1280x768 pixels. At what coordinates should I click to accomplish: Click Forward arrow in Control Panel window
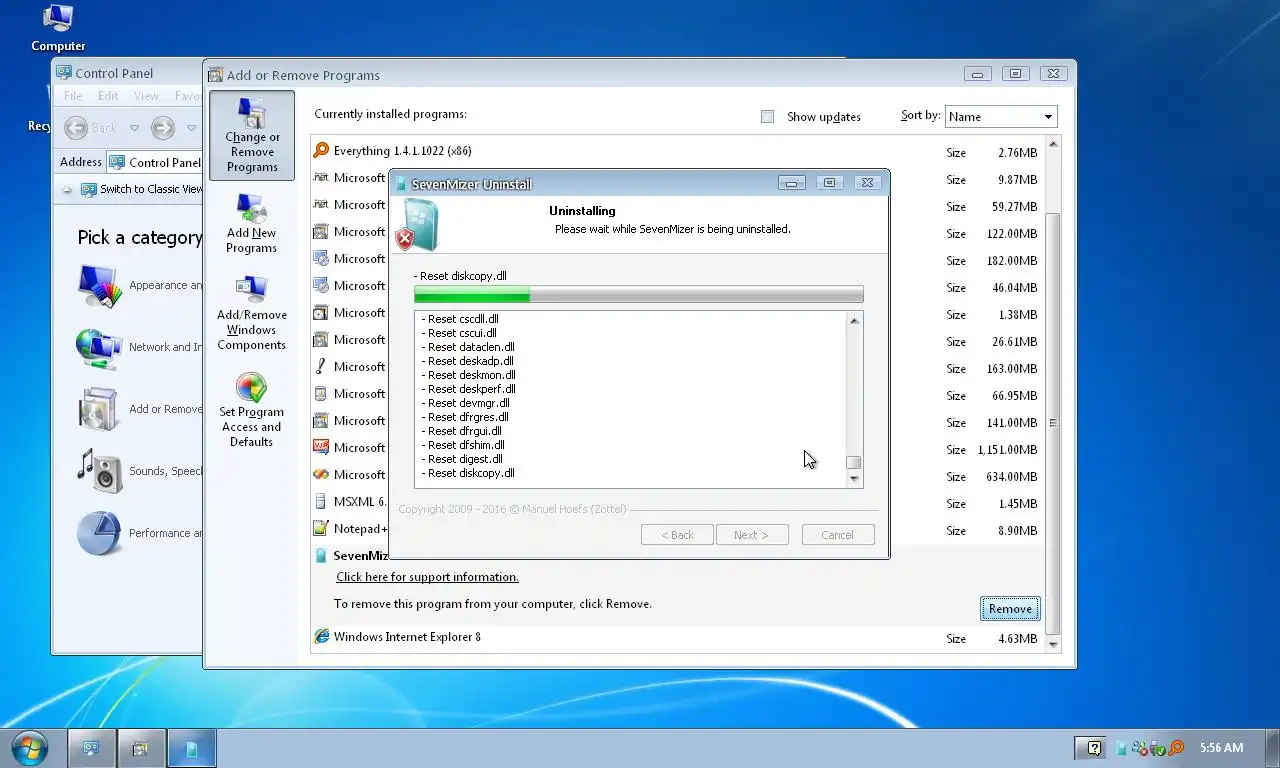tap(163, 127)
